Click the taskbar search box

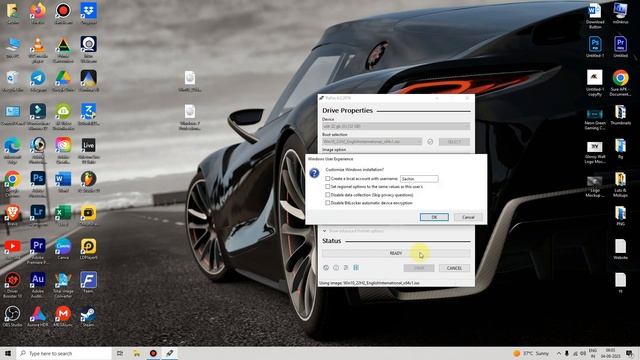pyautogui.click(x=64, y=353)
